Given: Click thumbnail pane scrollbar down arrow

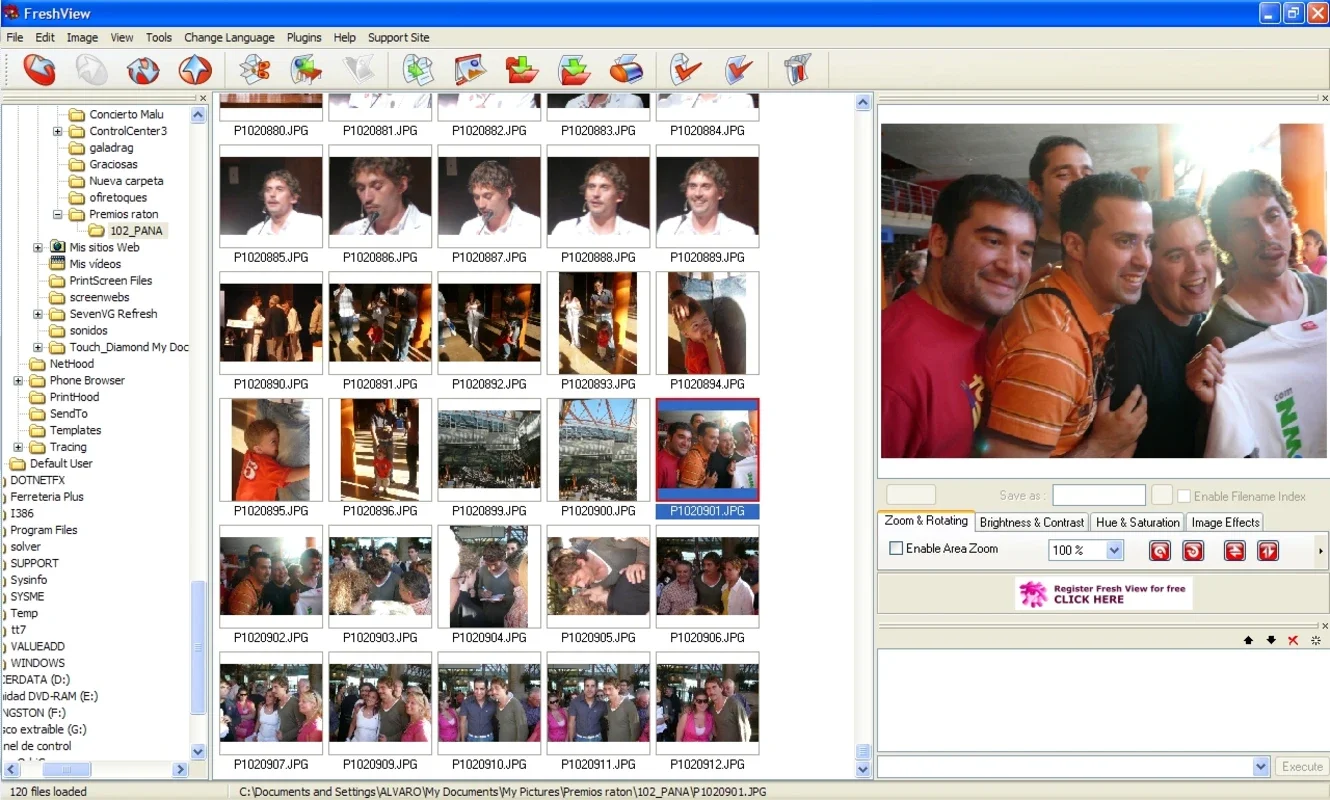Looking at the screenshot, I should [864, 770].
